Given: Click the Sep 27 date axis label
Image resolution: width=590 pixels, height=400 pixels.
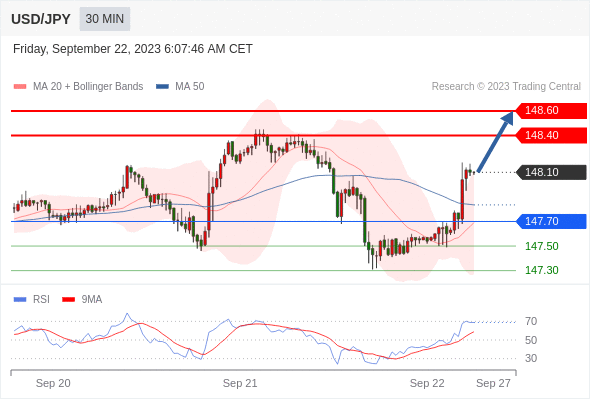Looking at the screenshot, I should point(493,383).
